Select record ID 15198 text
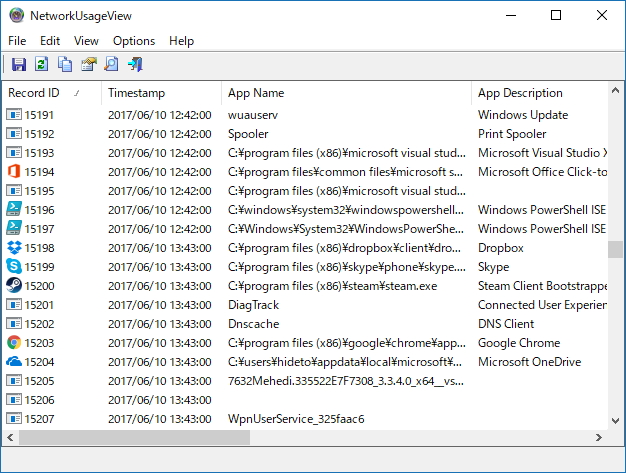Image resolution: width=626 pixels, height=473 pixels. click(39, 248)
